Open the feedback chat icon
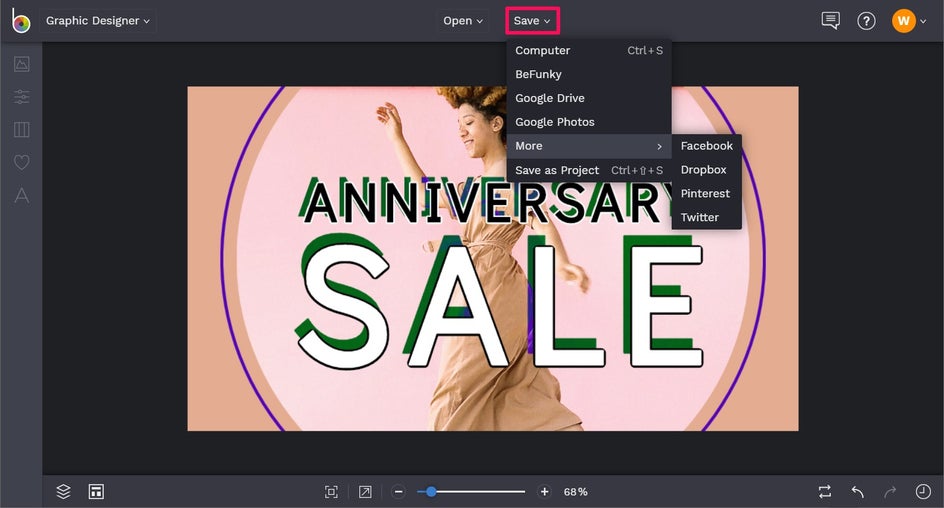Image resolution: width=944 pixels, height=508 pixels. click(830, 21)
